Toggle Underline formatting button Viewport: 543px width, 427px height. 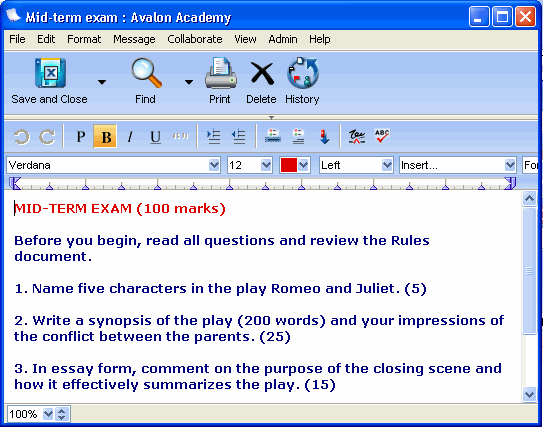155,137
